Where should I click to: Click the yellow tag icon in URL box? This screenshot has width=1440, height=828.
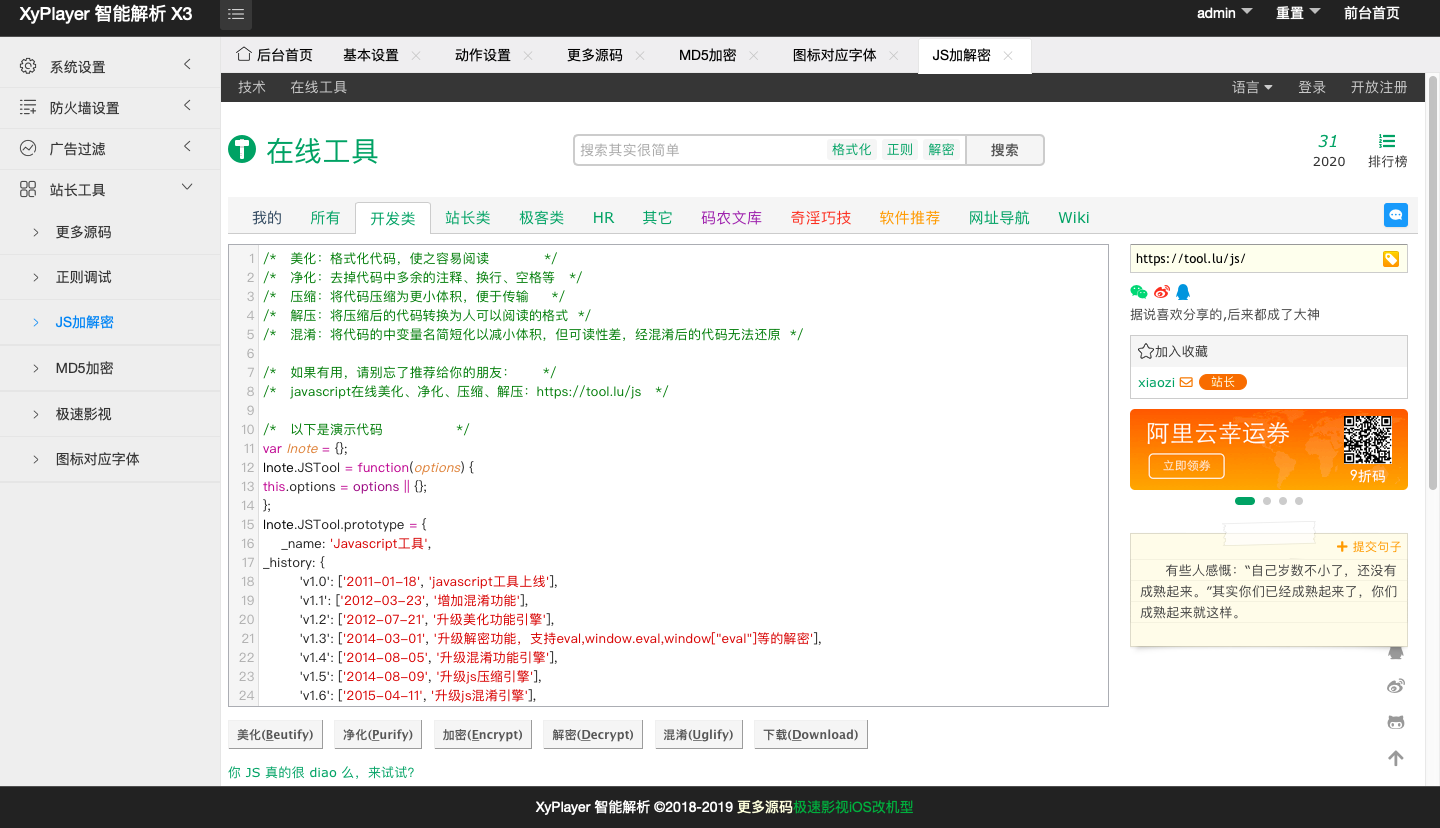(x=1390, y=259)
